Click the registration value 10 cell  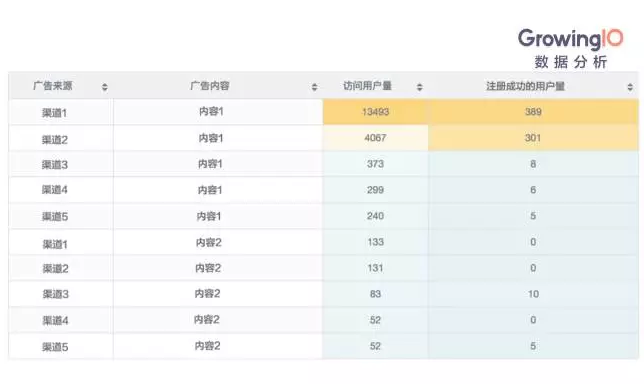[533, 294]
